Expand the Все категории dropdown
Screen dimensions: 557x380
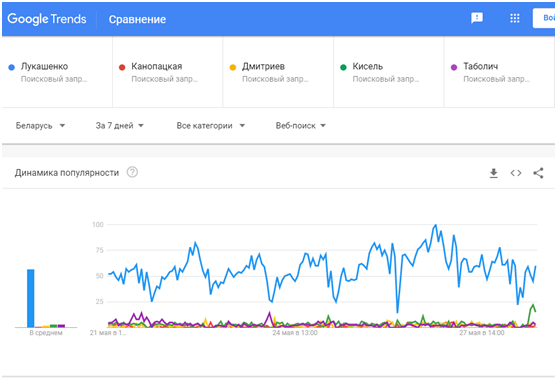coord(211,125)
